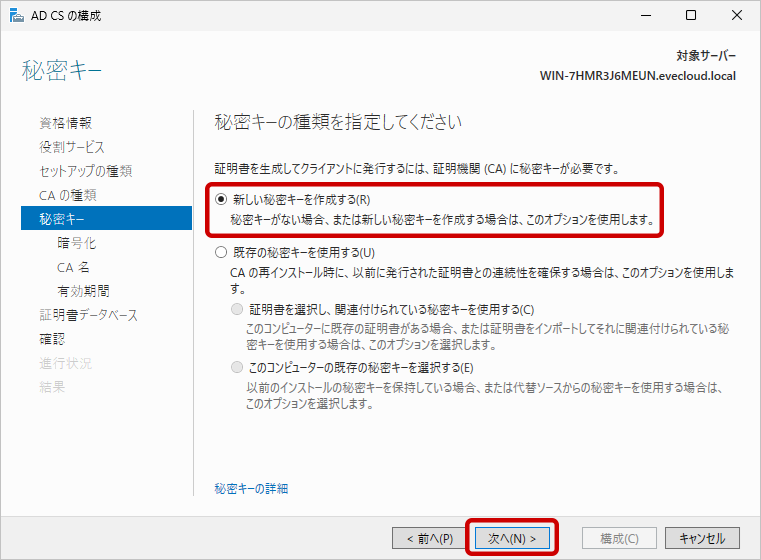This screenshot has width=761, height=560.
Task: Minimize the AD CS configuration window
Action: click(x=645, y=16)
